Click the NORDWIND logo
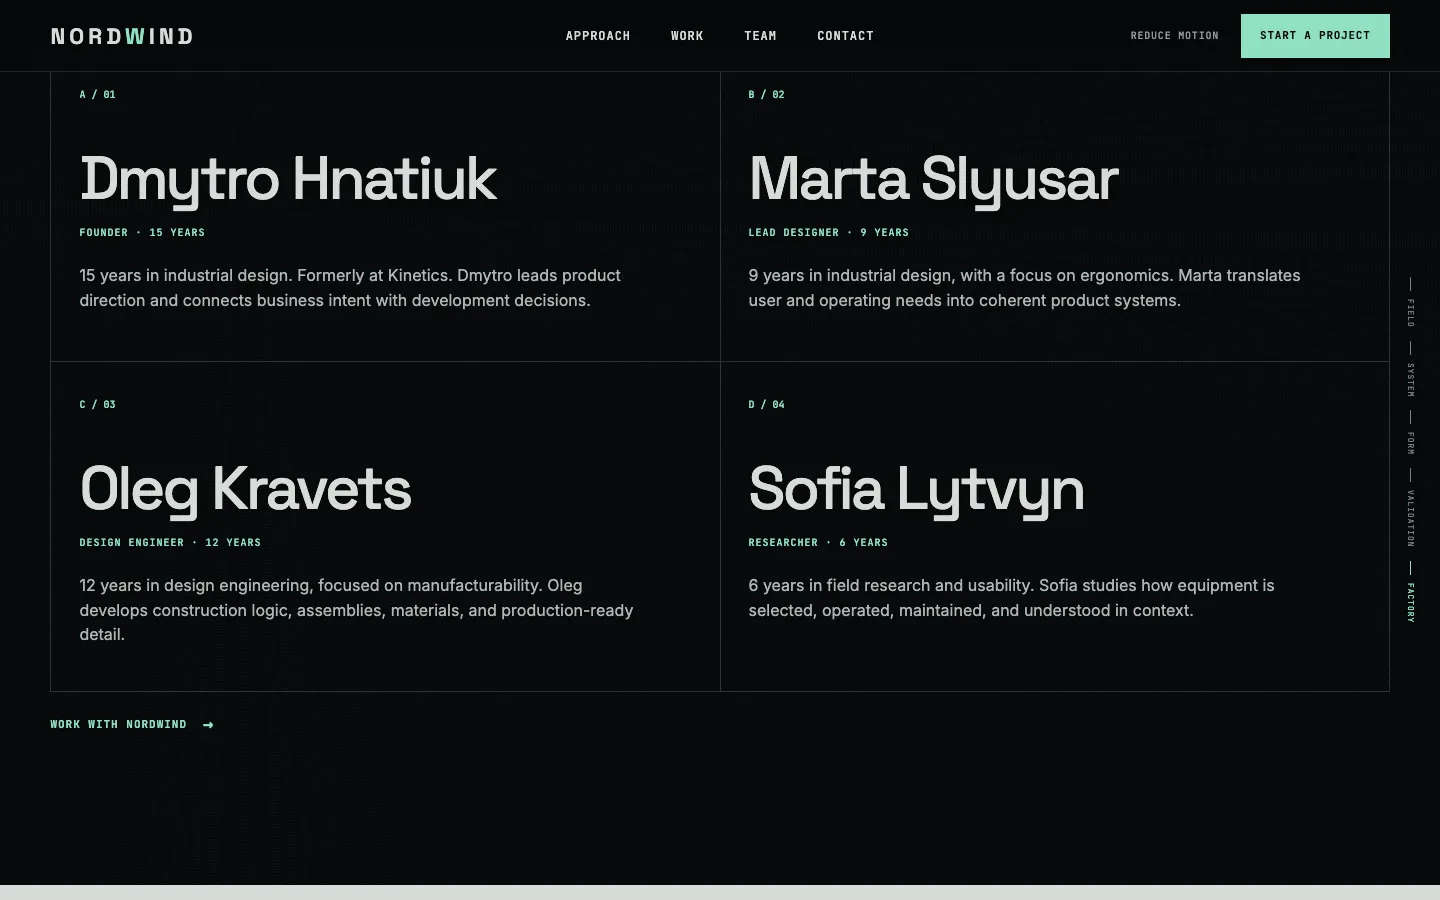Screen dimensions: 1440x900 122,36
